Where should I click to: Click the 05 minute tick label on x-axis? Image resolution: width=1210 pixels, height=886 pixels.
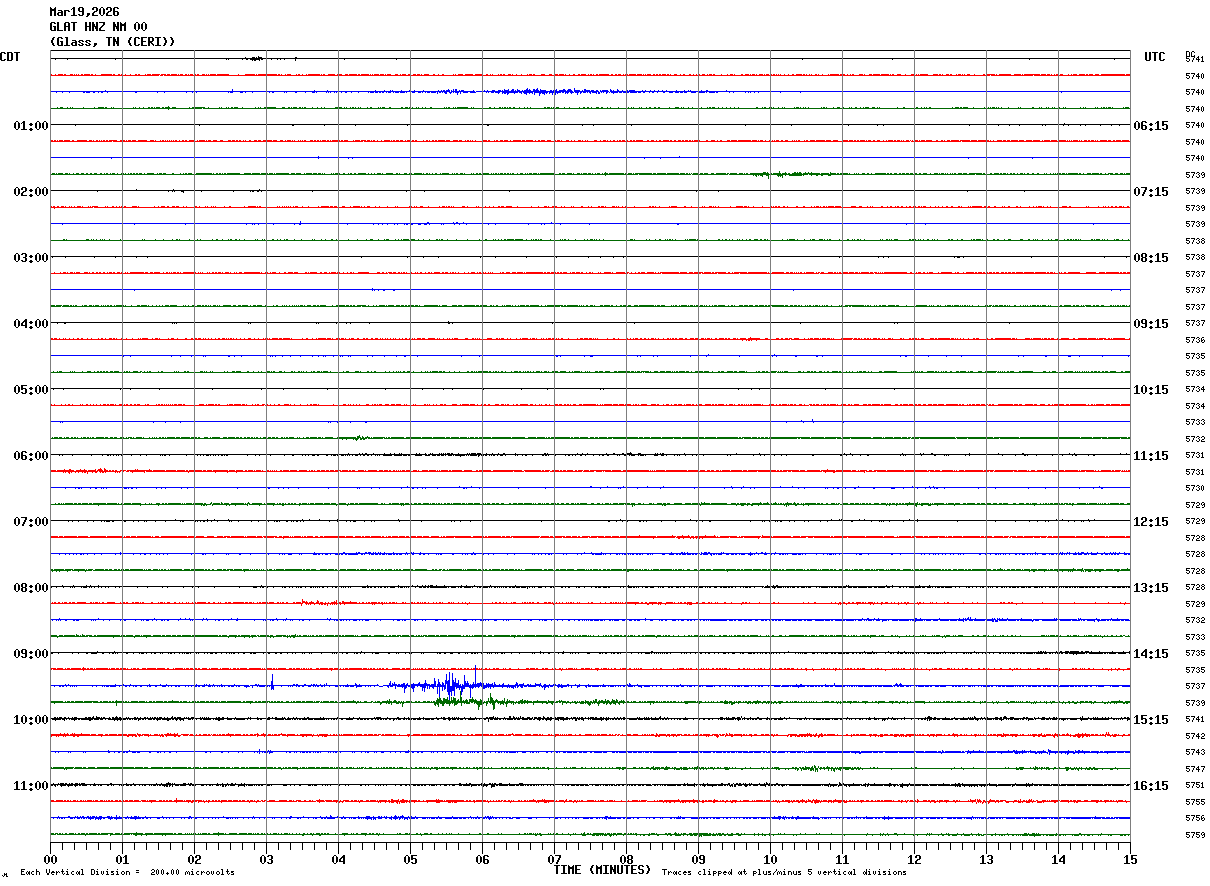(x=410, y=859)
